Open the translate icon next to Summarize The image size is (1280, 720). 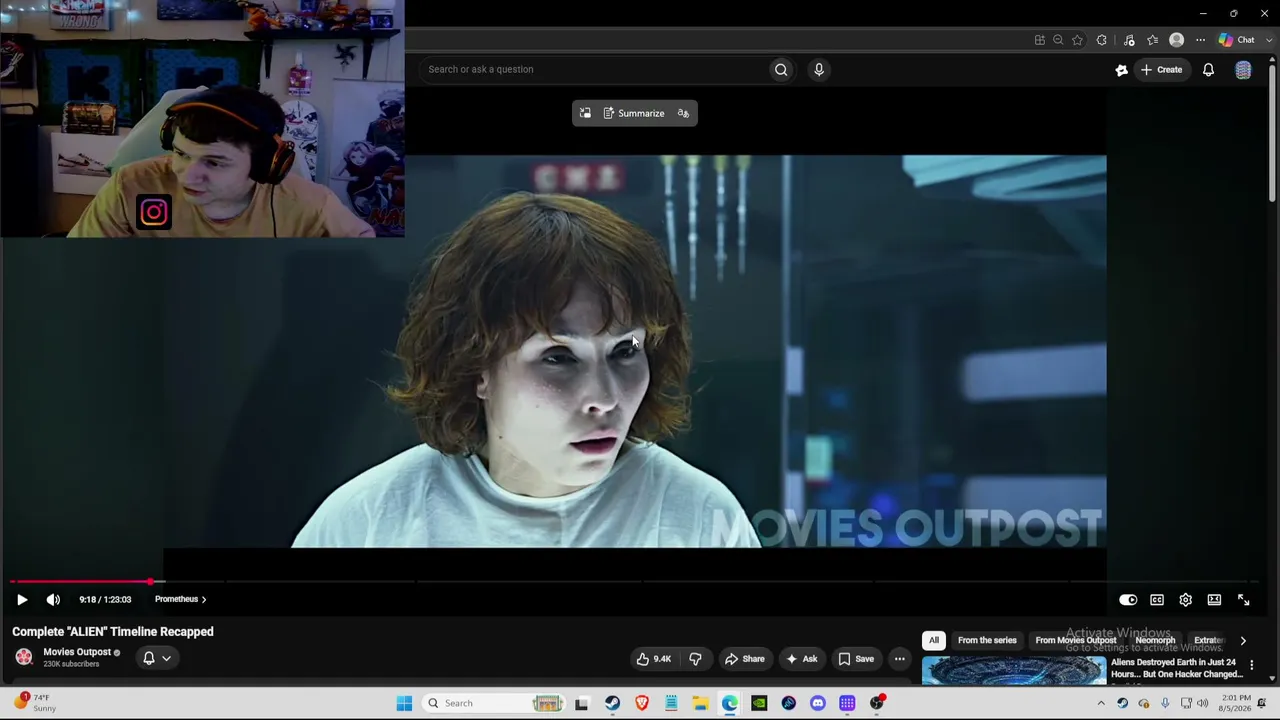[x=683, y=113]
